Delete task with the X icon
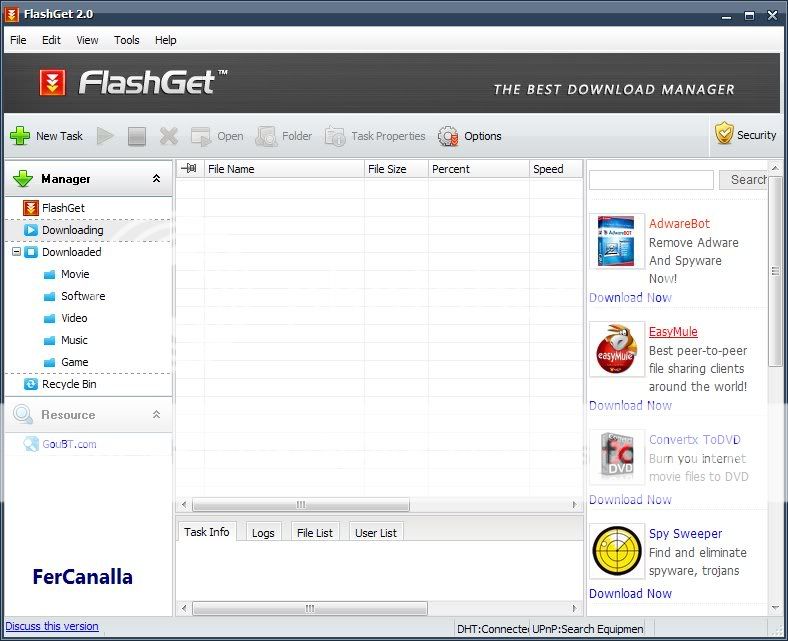 [x=169, y=136]
